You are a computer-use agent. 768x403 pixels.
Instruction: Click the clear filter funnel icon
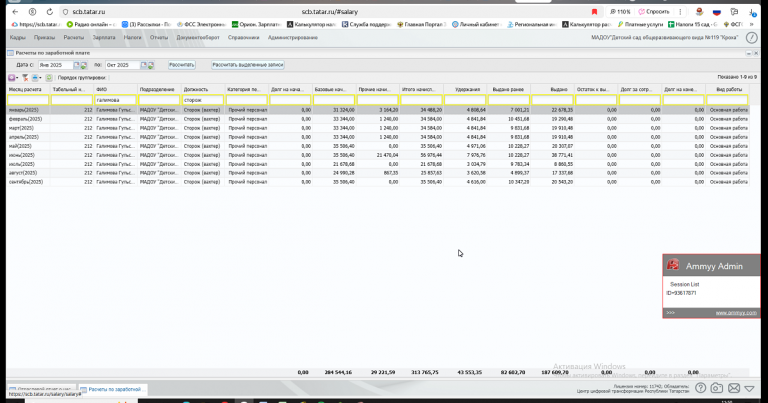[25, 78]
